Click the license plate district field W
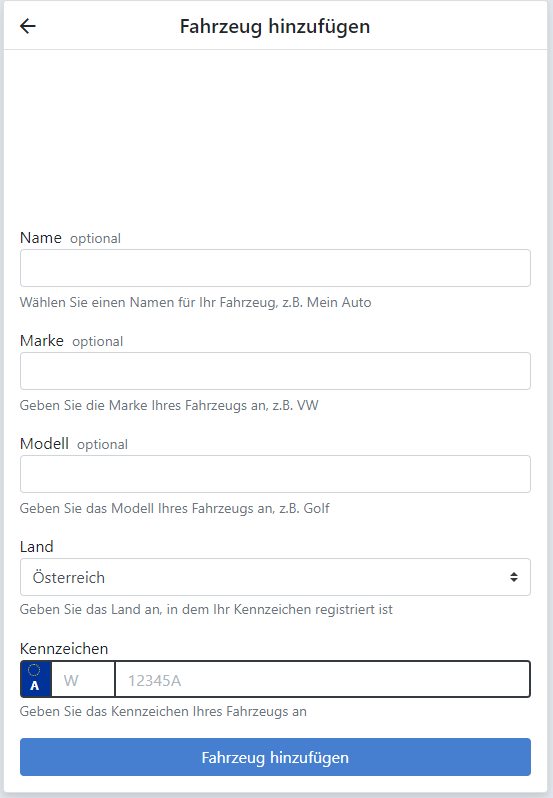Image resolution: width=553 pixels, height=798 pixels. [x=83, y=679]
